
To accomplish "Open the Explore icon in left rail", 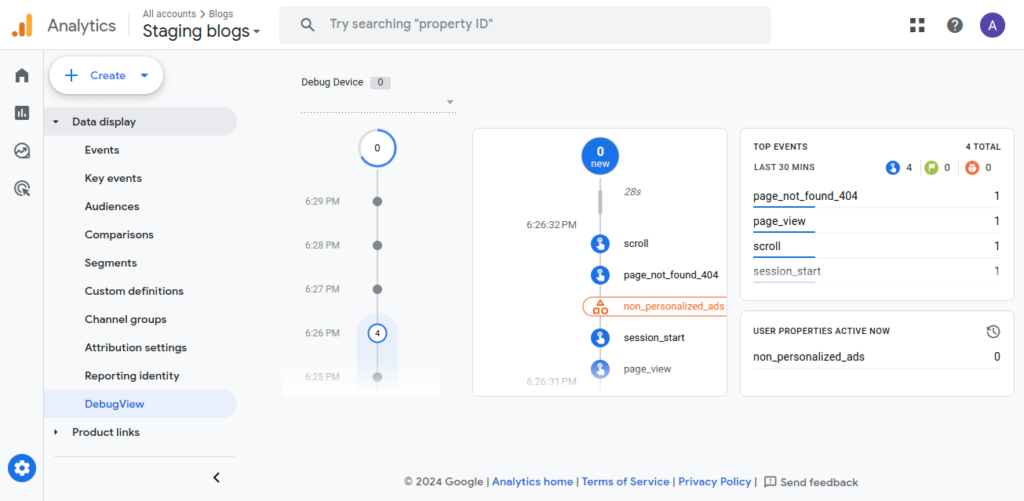I will (22, 151).
